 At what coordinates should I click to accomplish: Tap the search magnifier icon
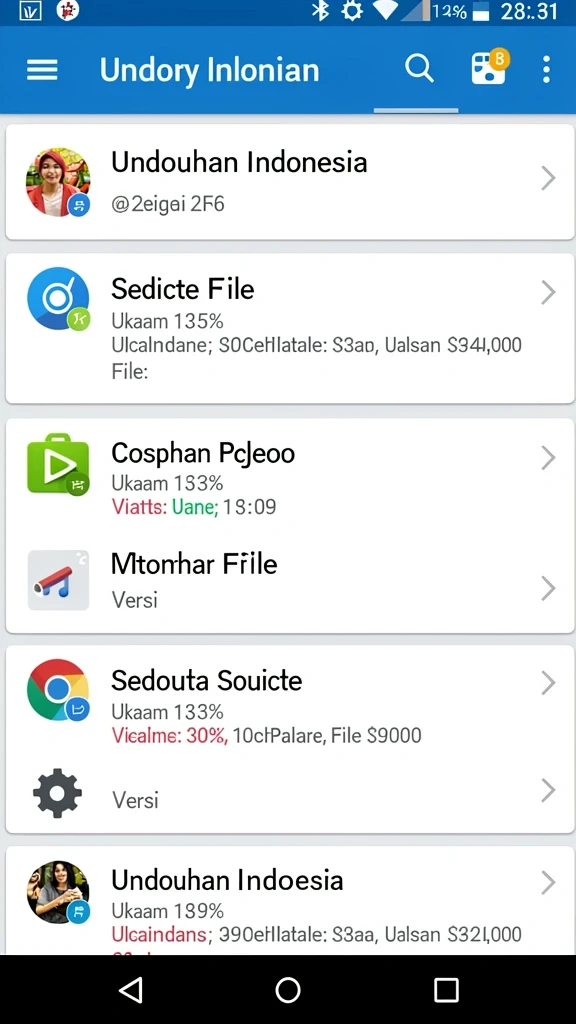pyautogui.click(x=419, y=69)
